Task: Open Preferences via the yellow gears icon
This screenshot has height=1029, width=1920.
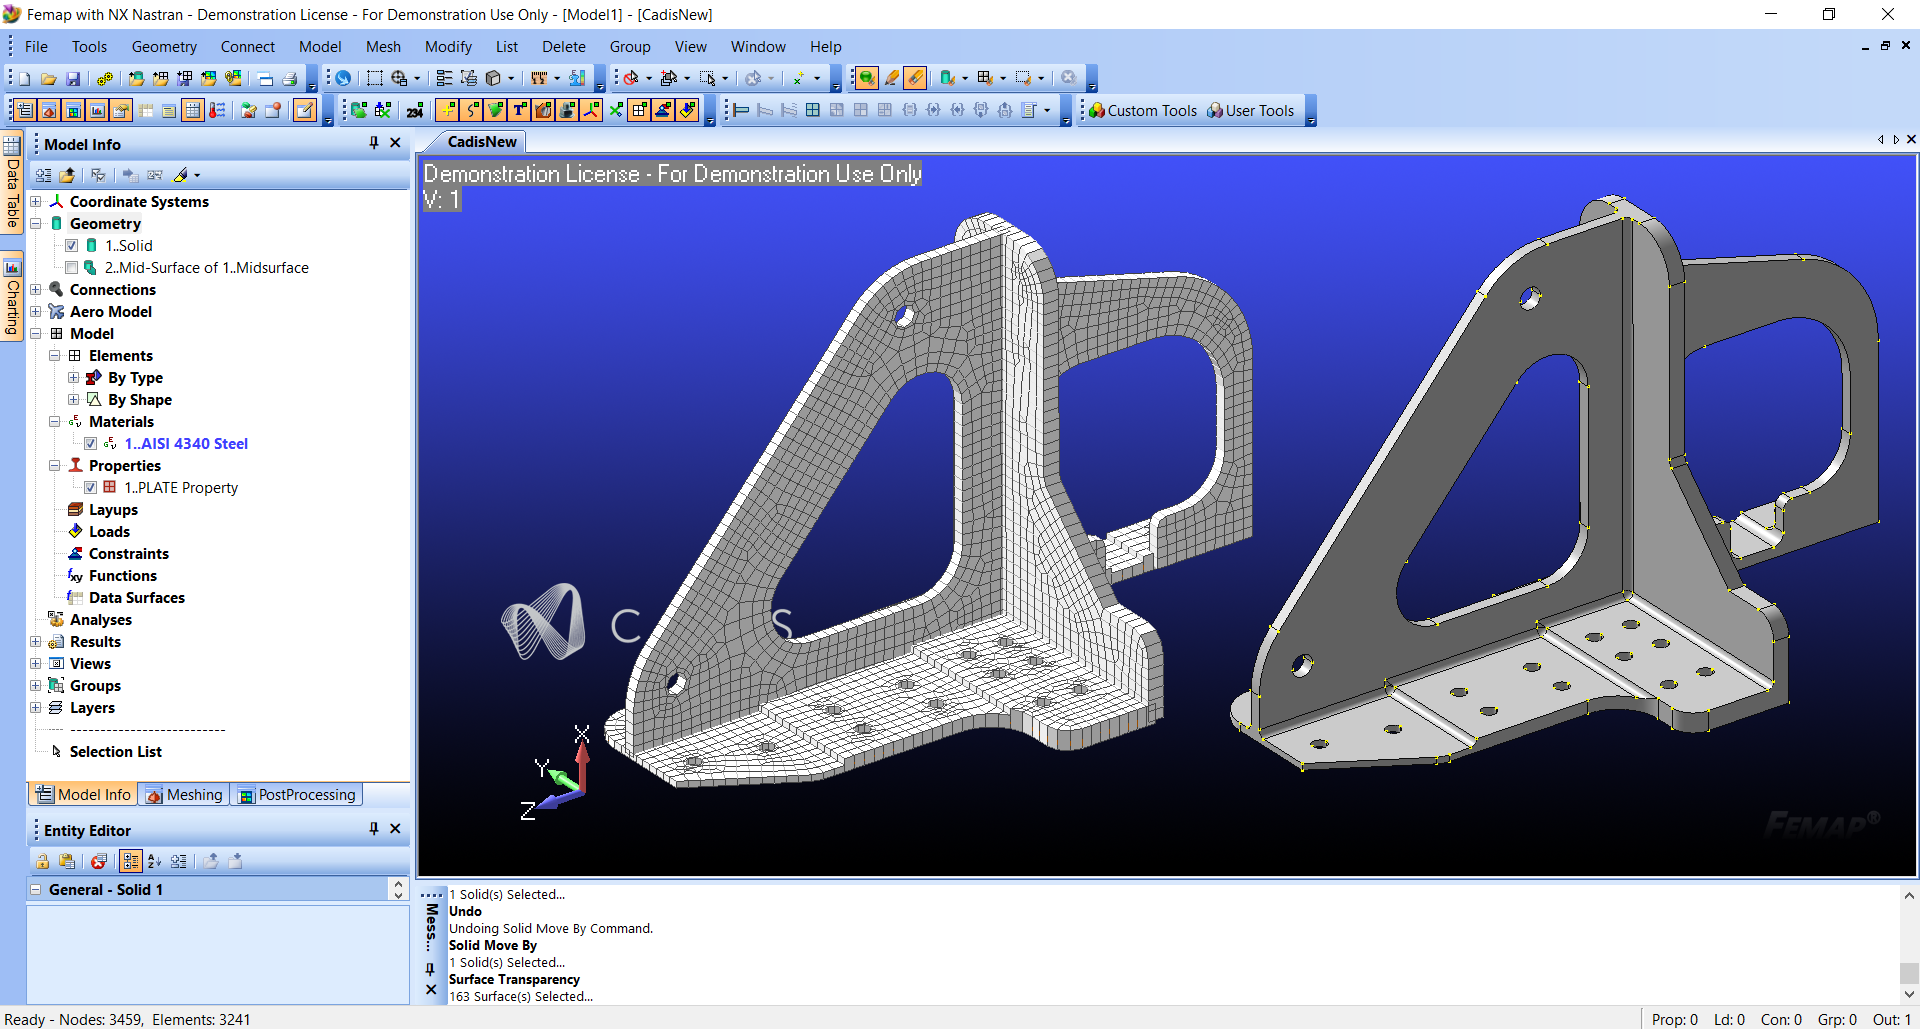Action: [105, 78]
